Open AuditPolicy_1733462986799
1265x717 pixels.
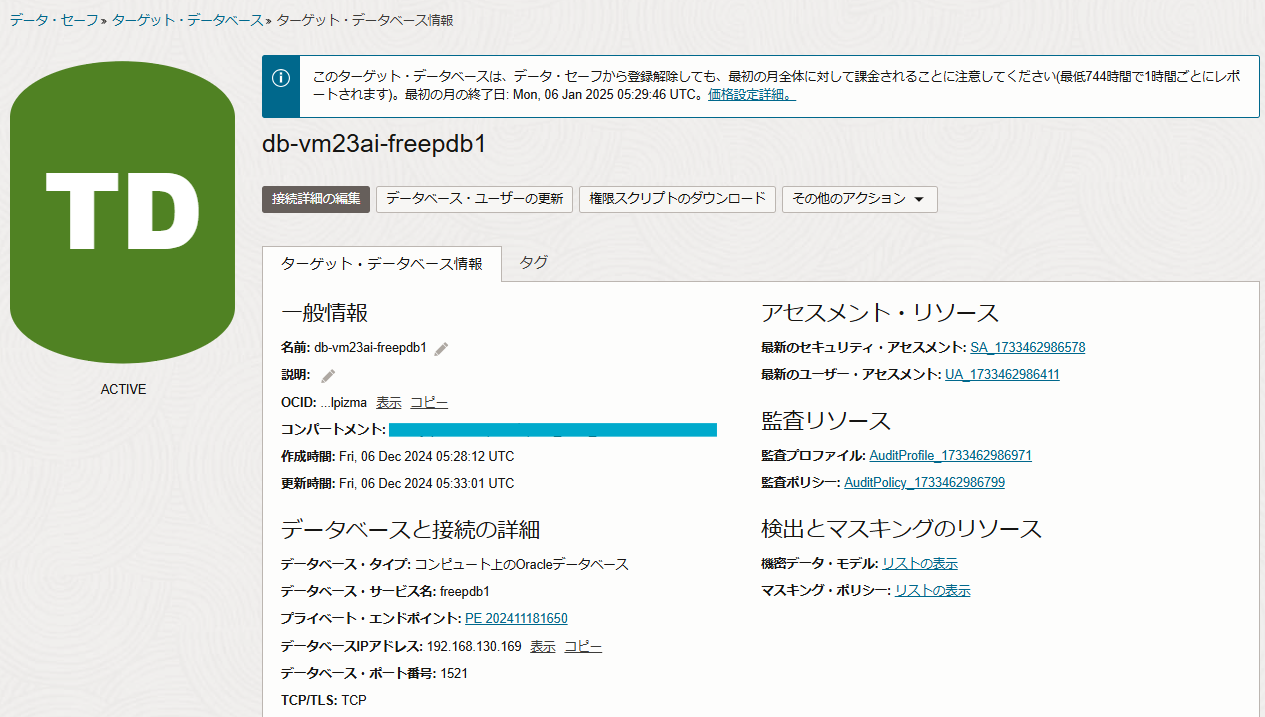click(x=925, y=482)
